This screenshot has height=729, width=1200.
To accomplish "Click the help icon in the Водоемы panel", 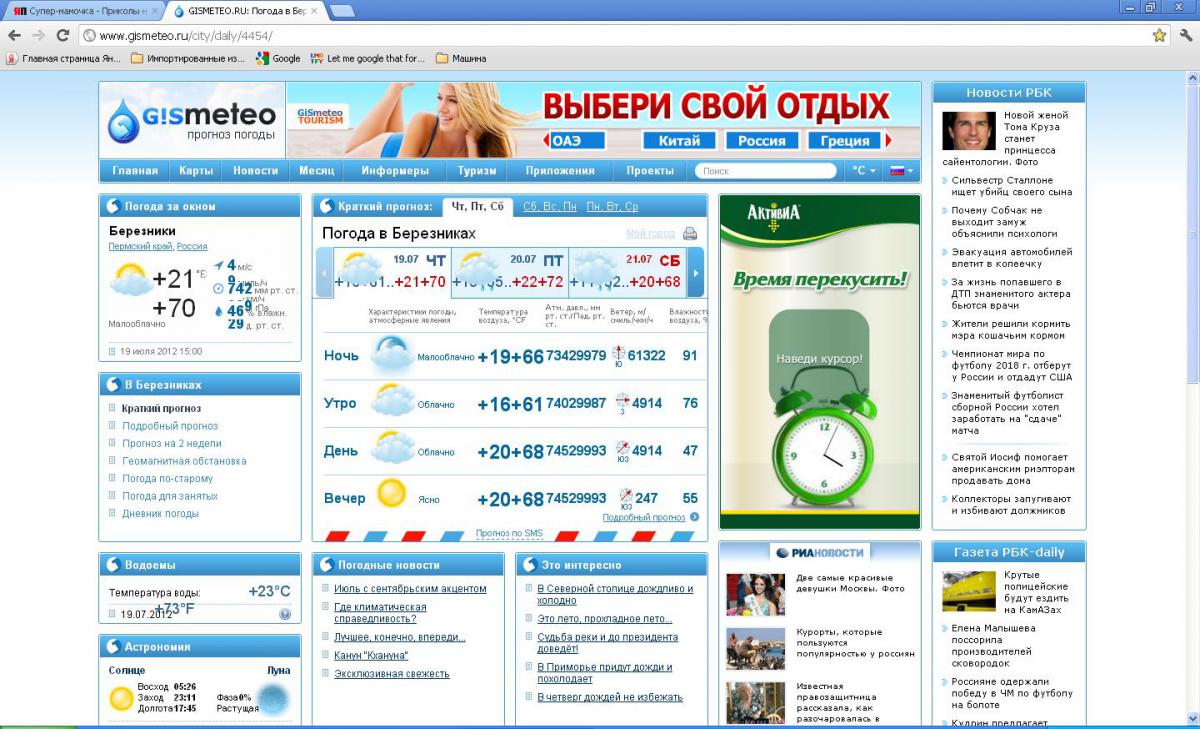I will click(285, 614).
